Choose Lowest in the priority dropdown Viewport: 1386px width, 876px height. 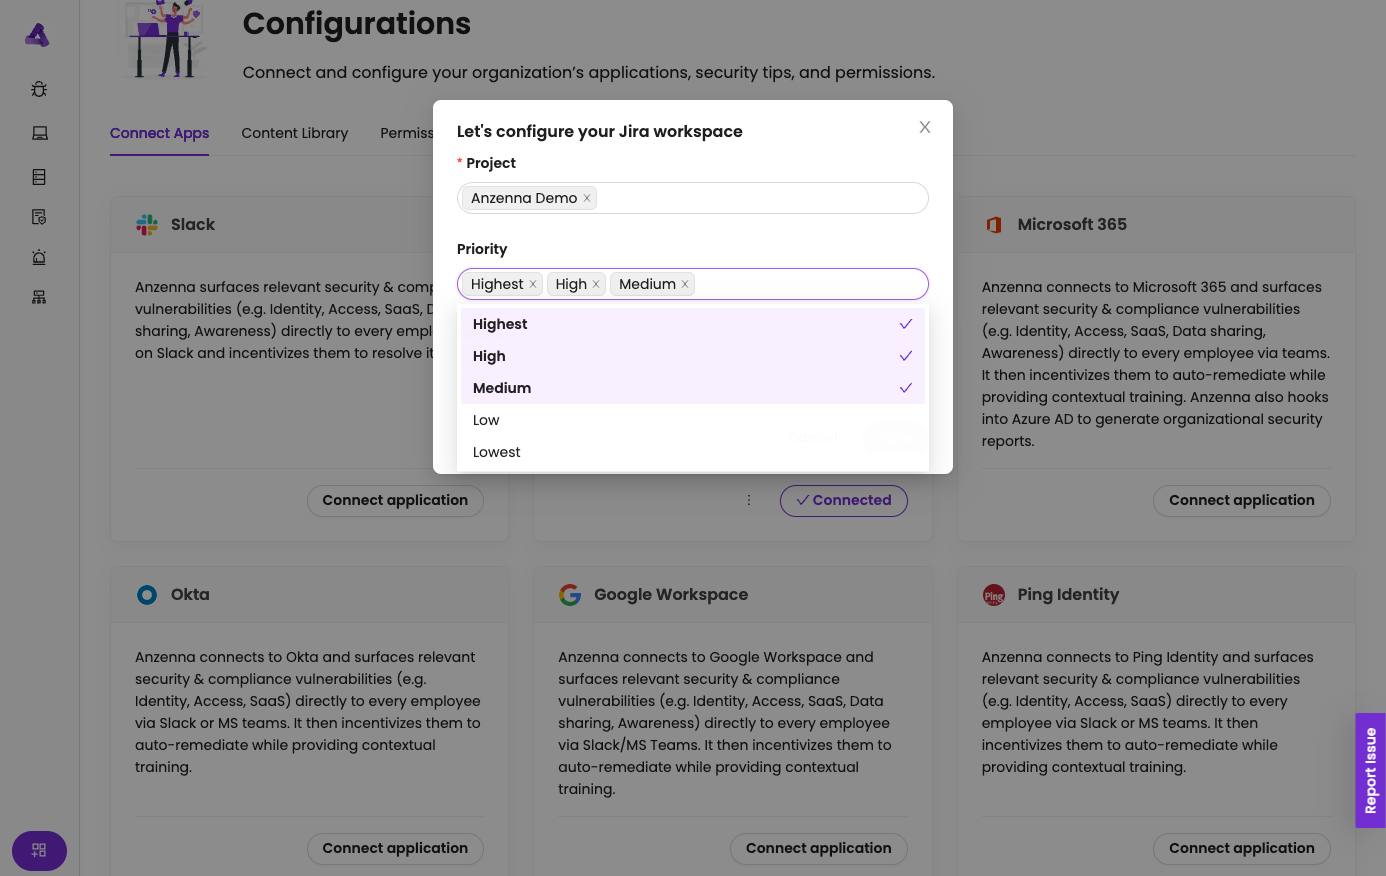[x=692, y=452]
